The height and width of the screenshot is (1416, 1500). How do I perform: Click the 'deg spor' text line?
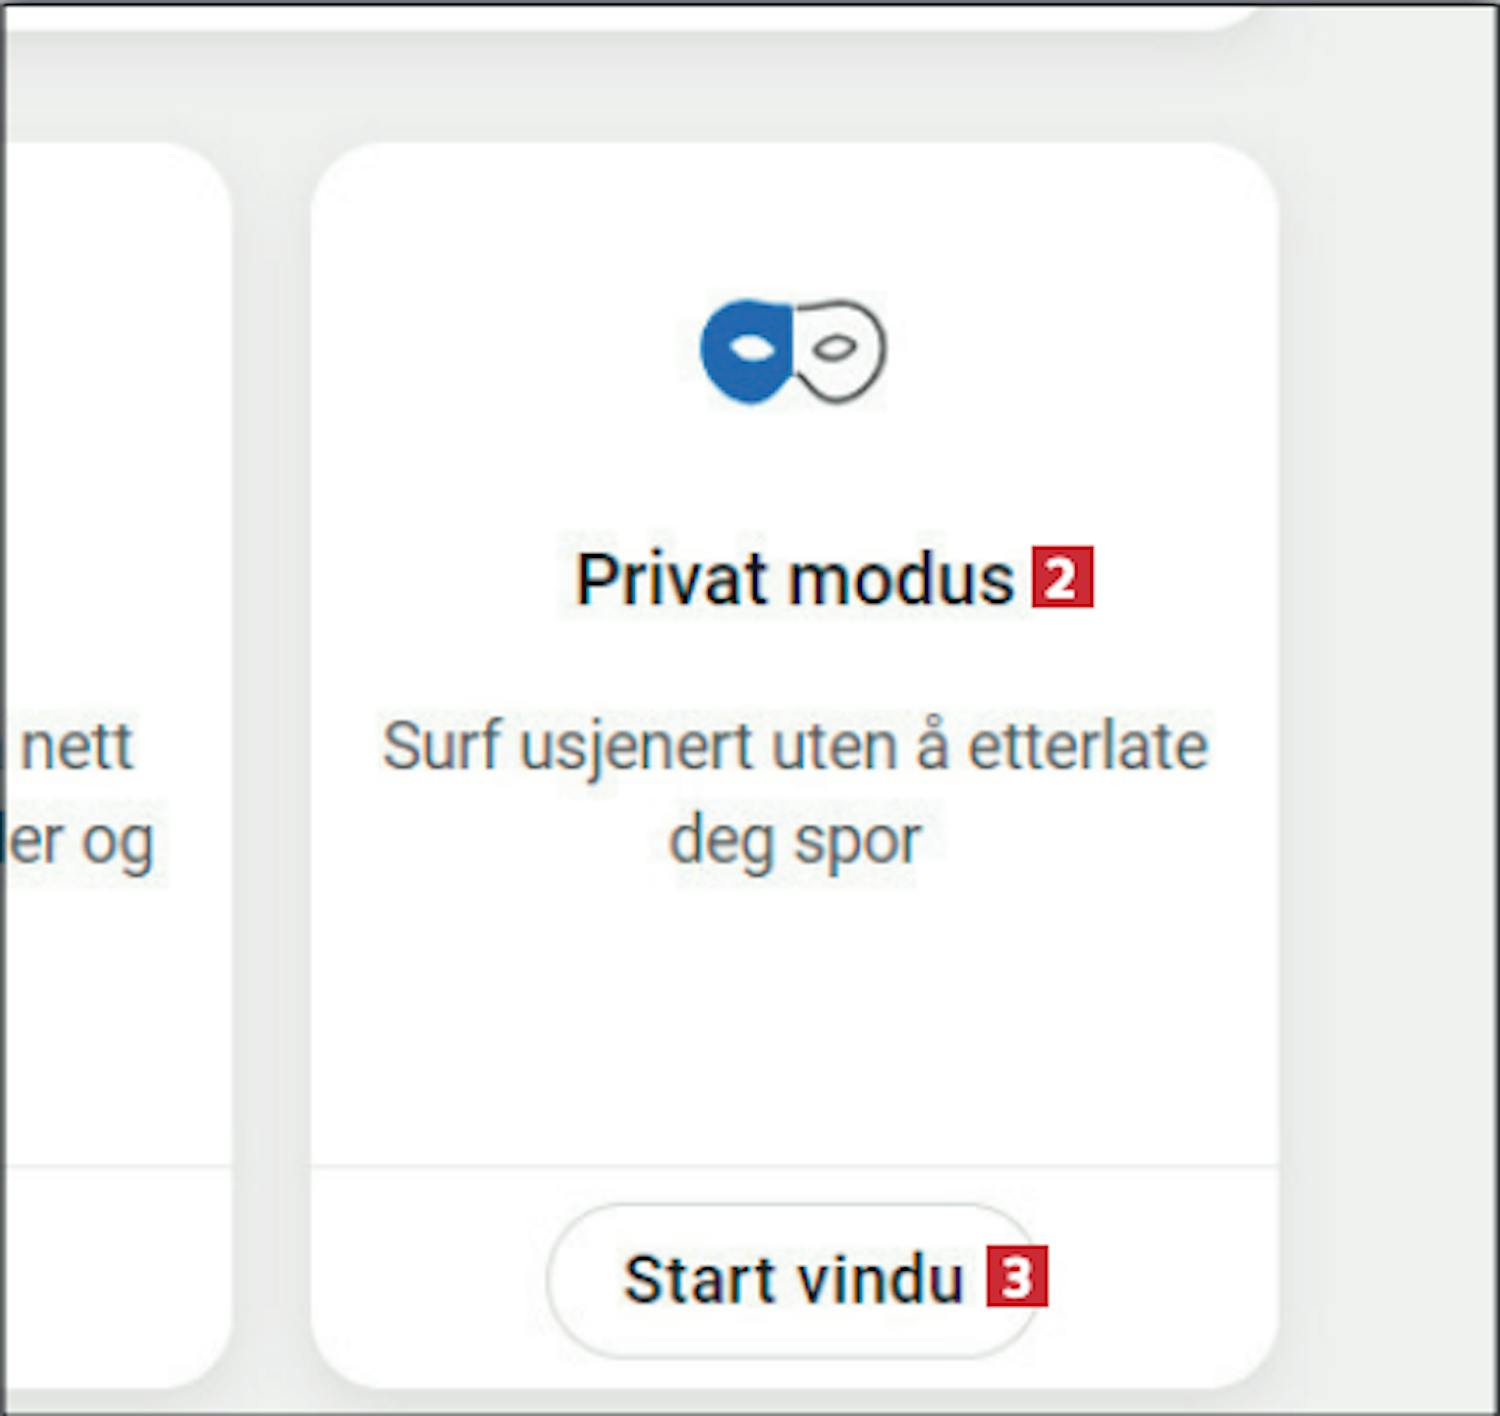point(795,841)
